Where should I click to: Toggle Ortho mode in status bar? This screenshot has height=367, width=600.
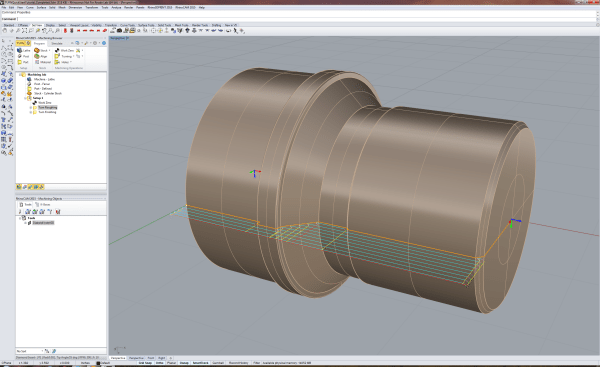point(160,363)
